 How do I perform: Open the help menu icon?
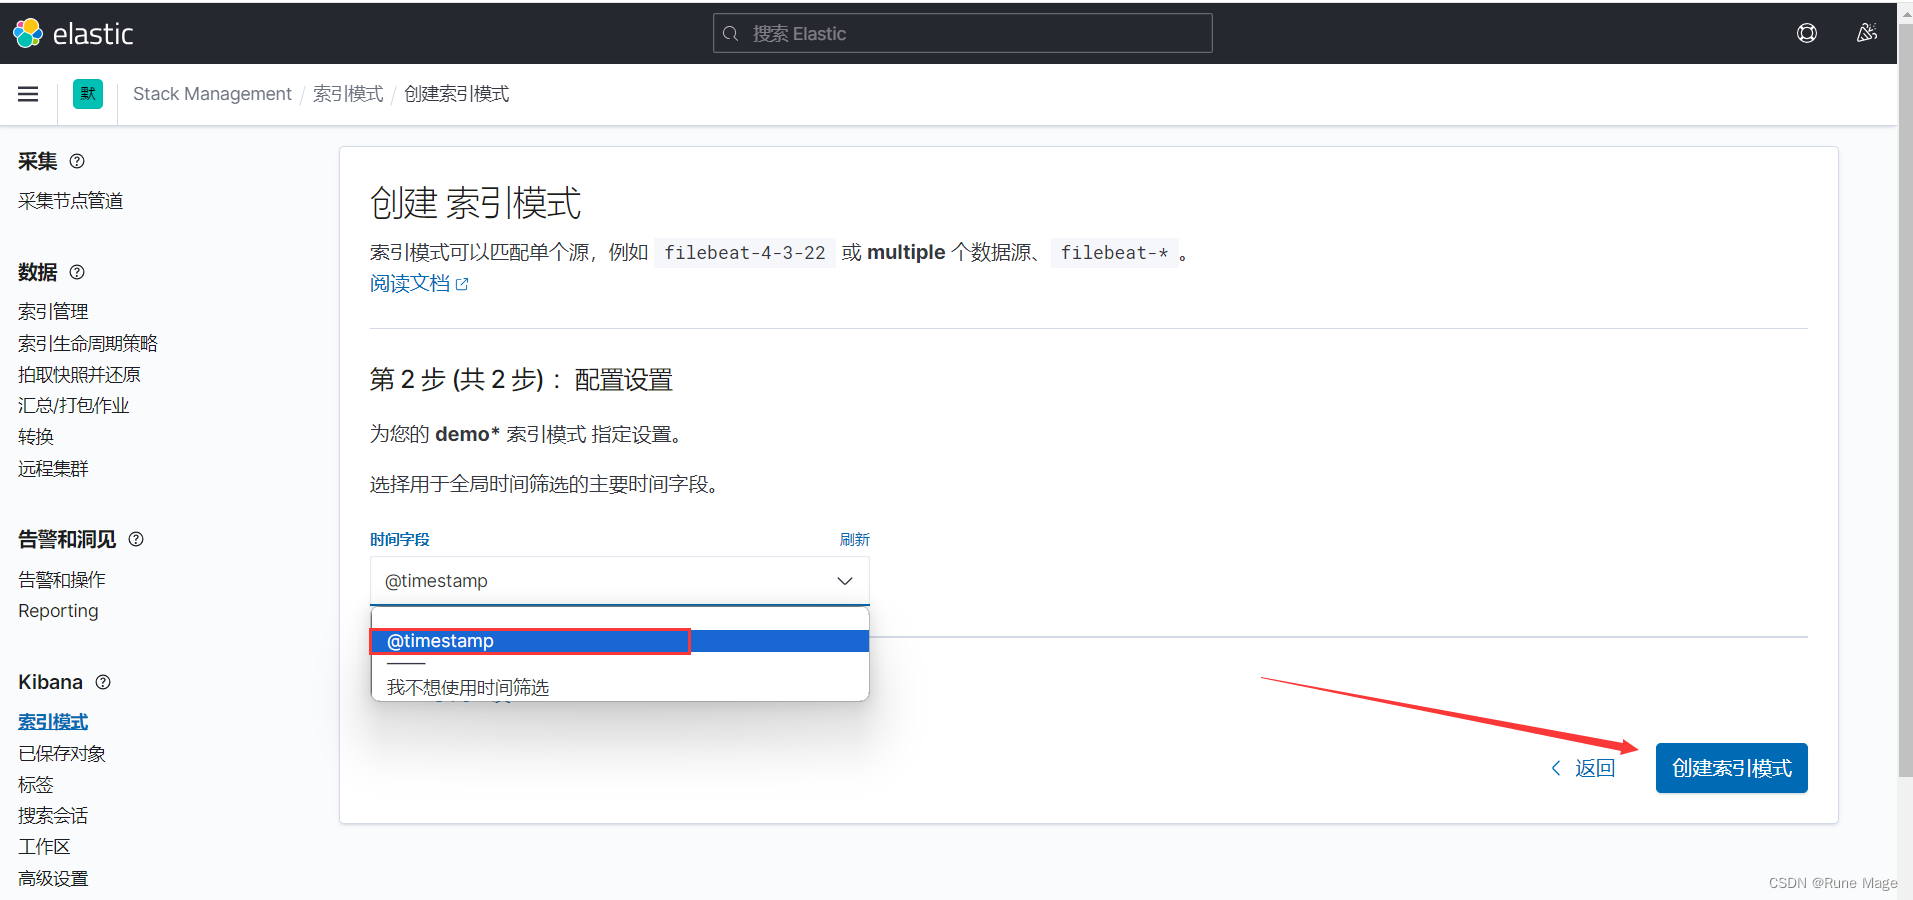click(1806, 33)
